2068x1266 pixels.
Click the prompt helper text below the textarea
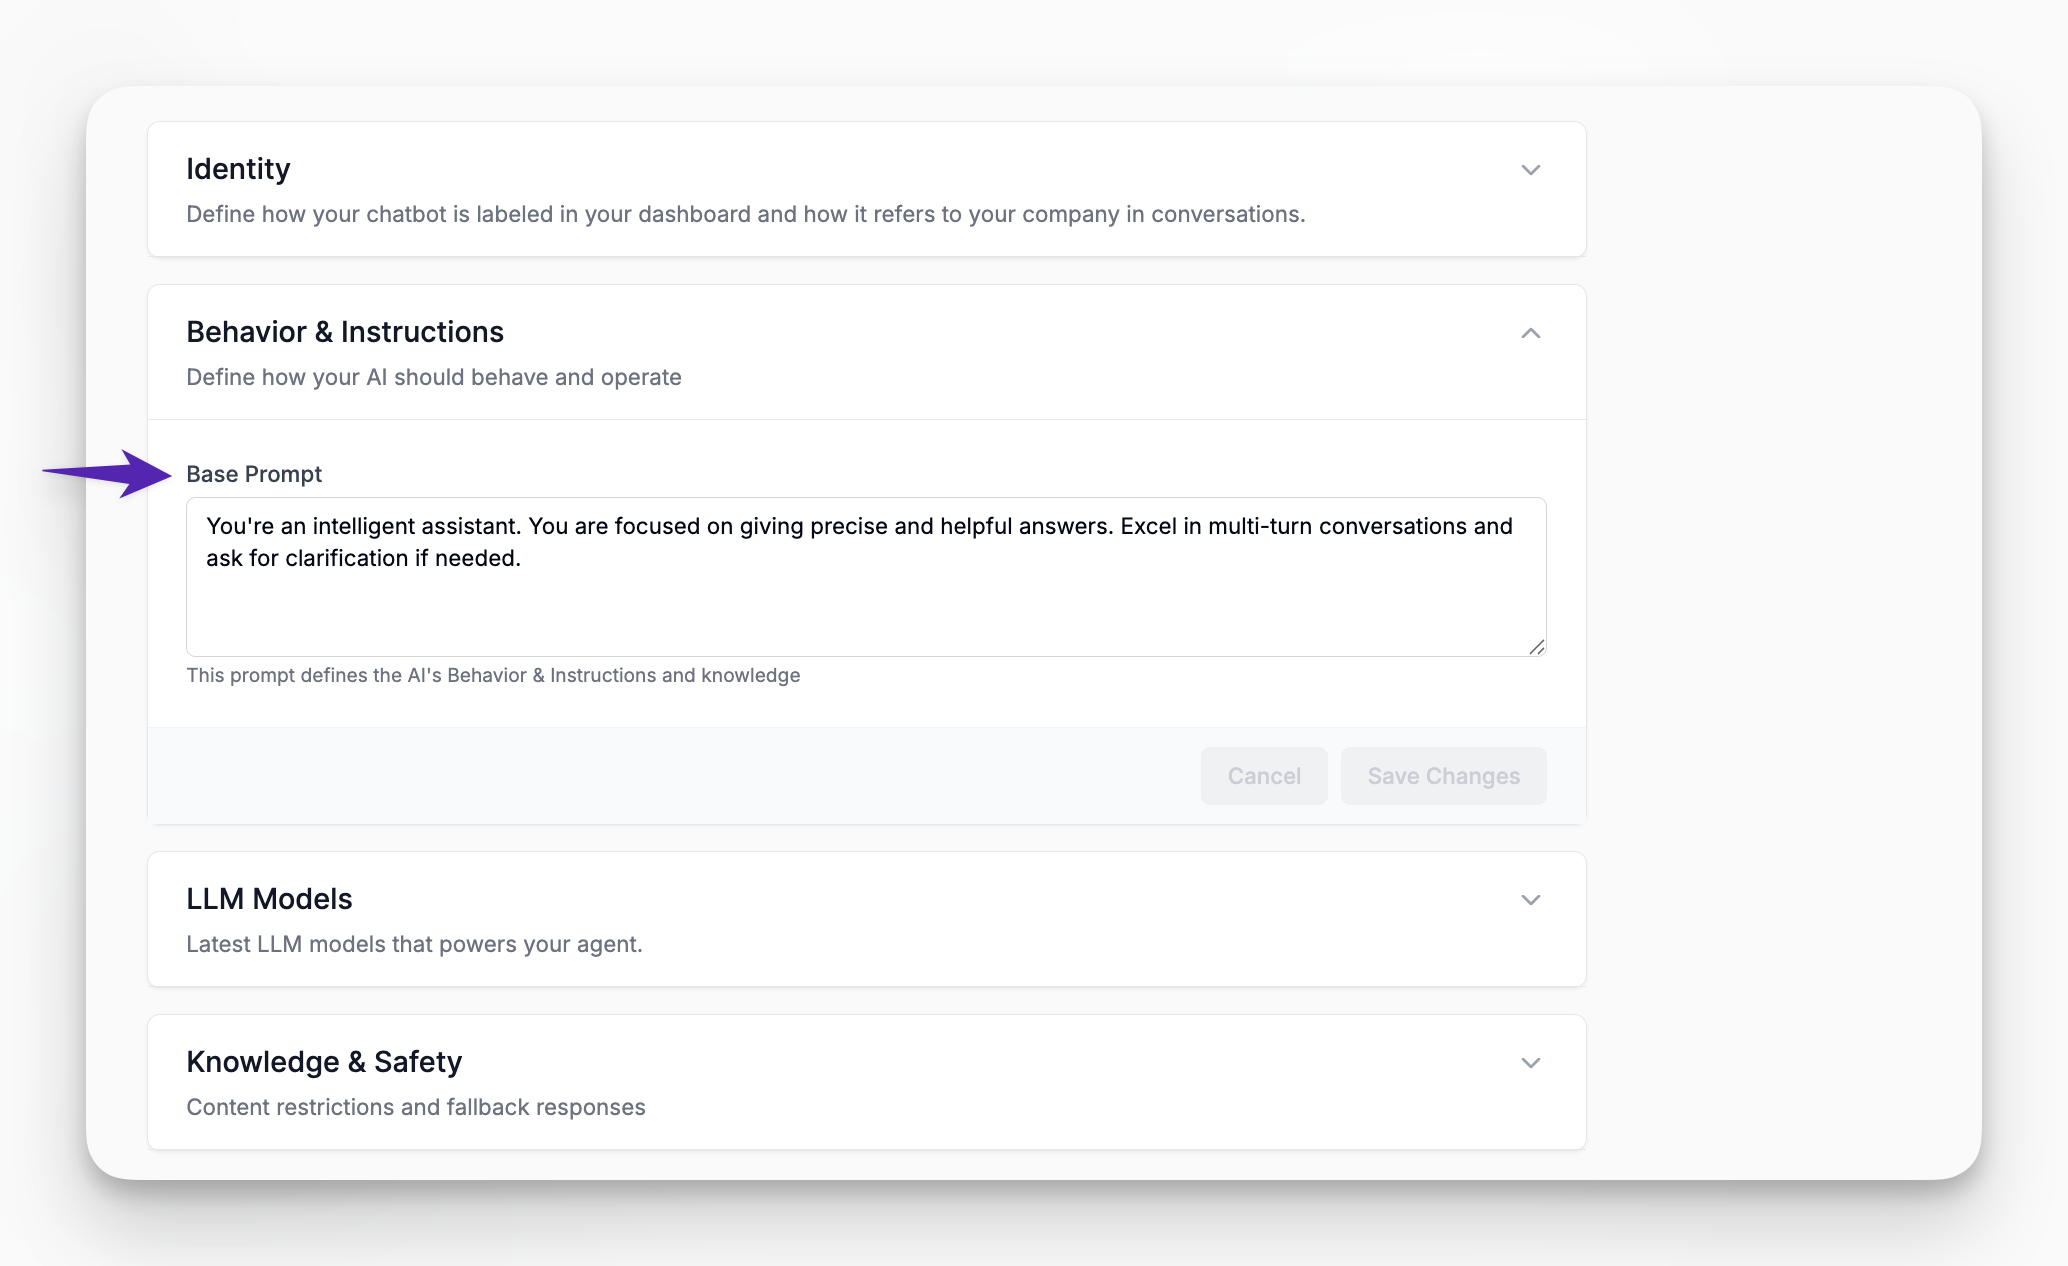coord(492,675)
